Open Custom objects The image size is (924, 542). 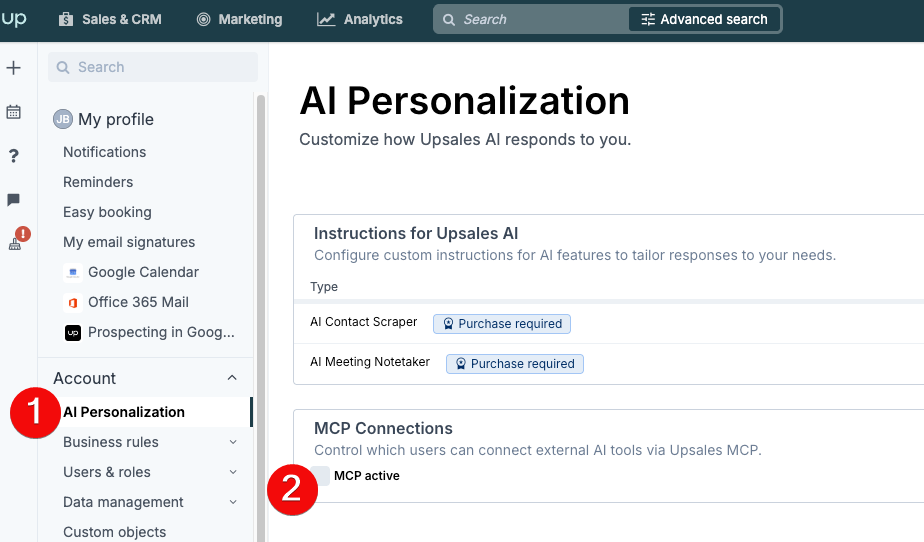pos(114,532)
